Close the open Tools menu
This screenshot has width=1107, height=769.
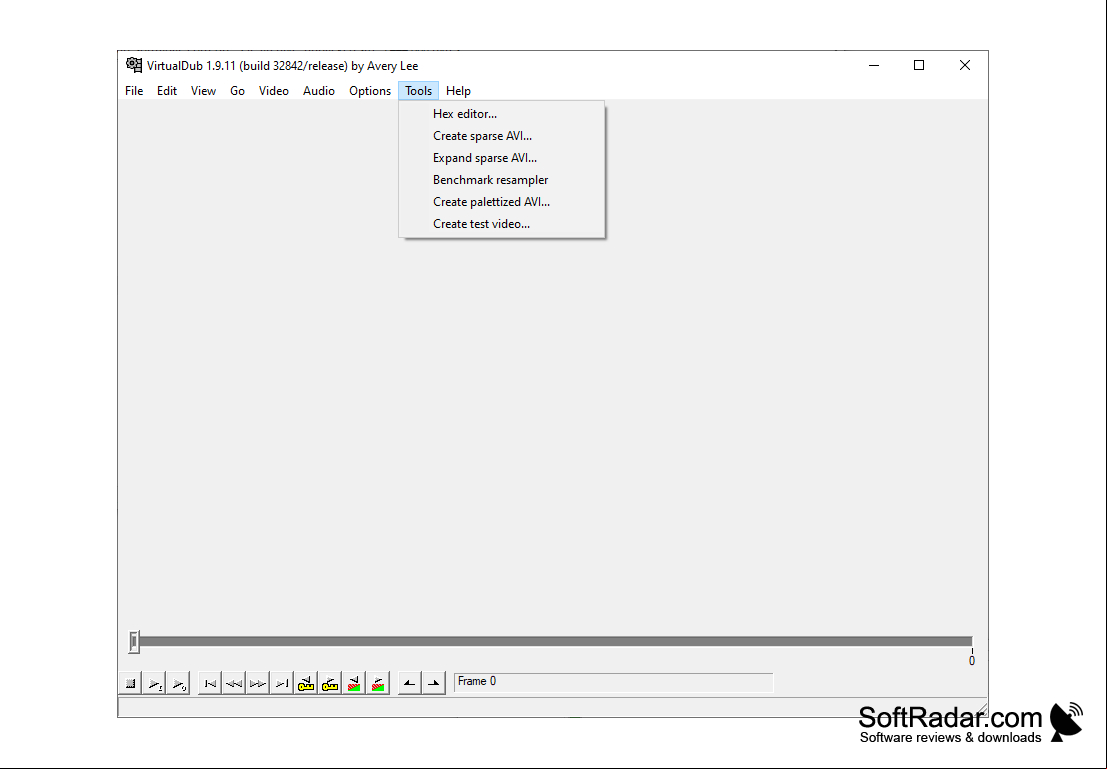tap(419, 91)
